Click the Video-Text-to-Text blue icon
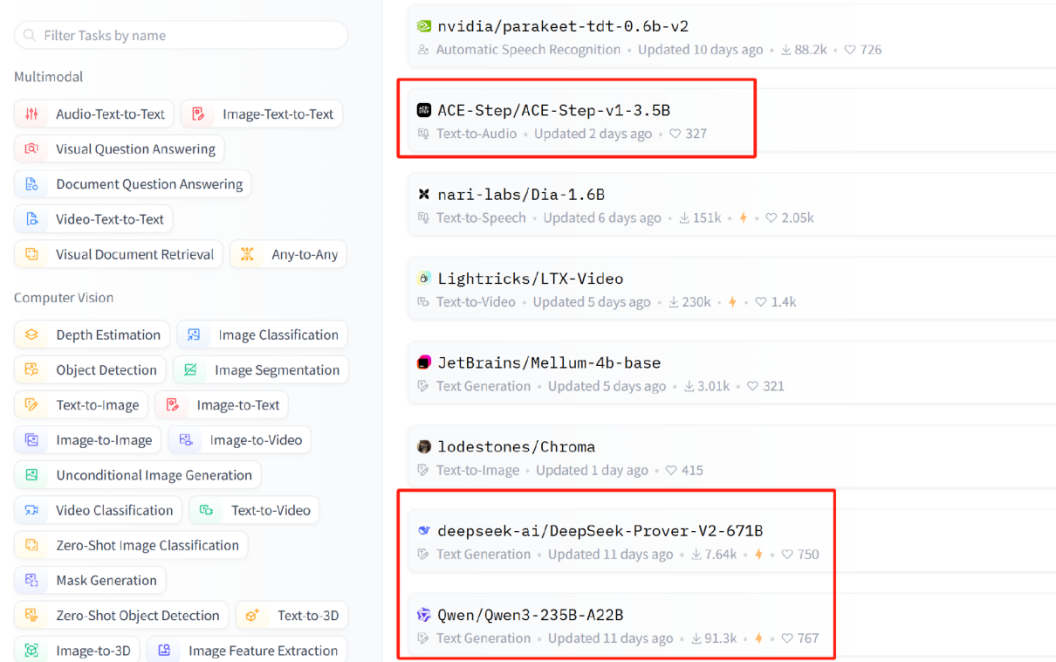The image size is (1056, 662). pos(32,219)
